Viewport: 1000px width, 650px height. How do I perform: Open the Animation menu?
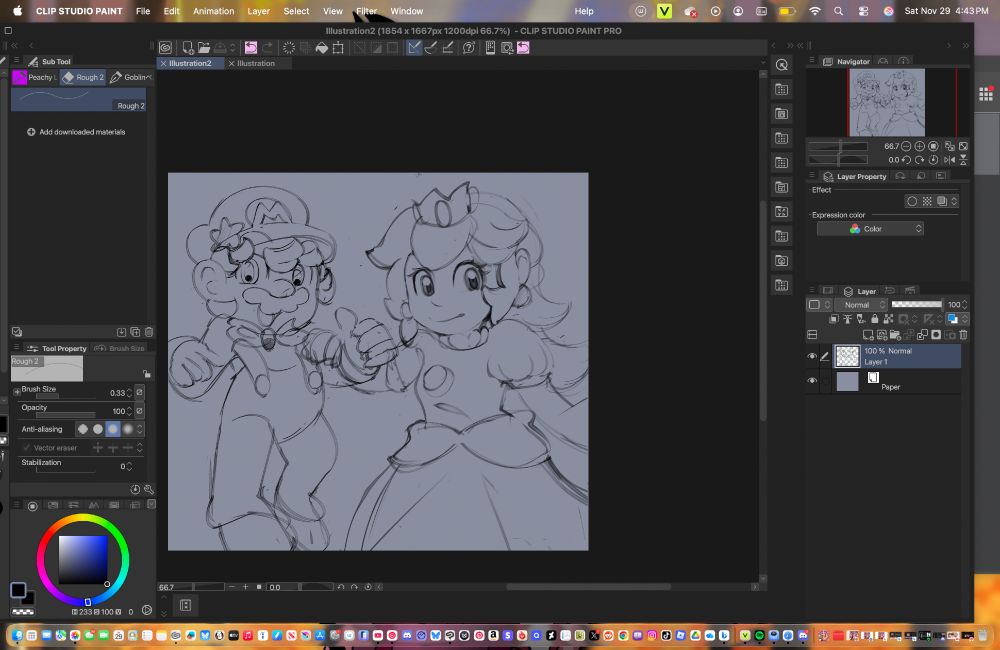point(214,11)
